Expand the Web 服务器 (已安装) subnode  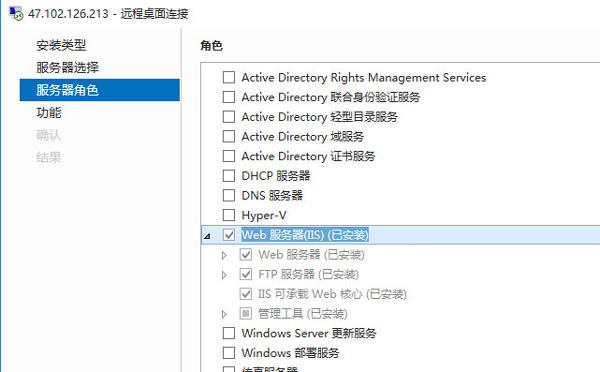click(224, 255)
